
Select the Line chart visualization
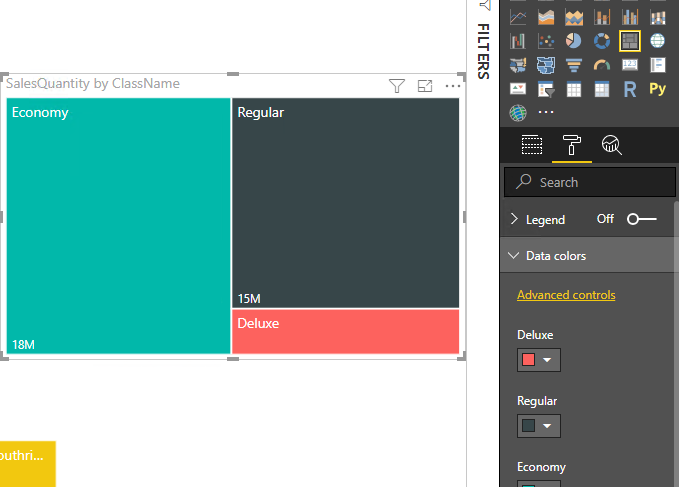point(518,17)
